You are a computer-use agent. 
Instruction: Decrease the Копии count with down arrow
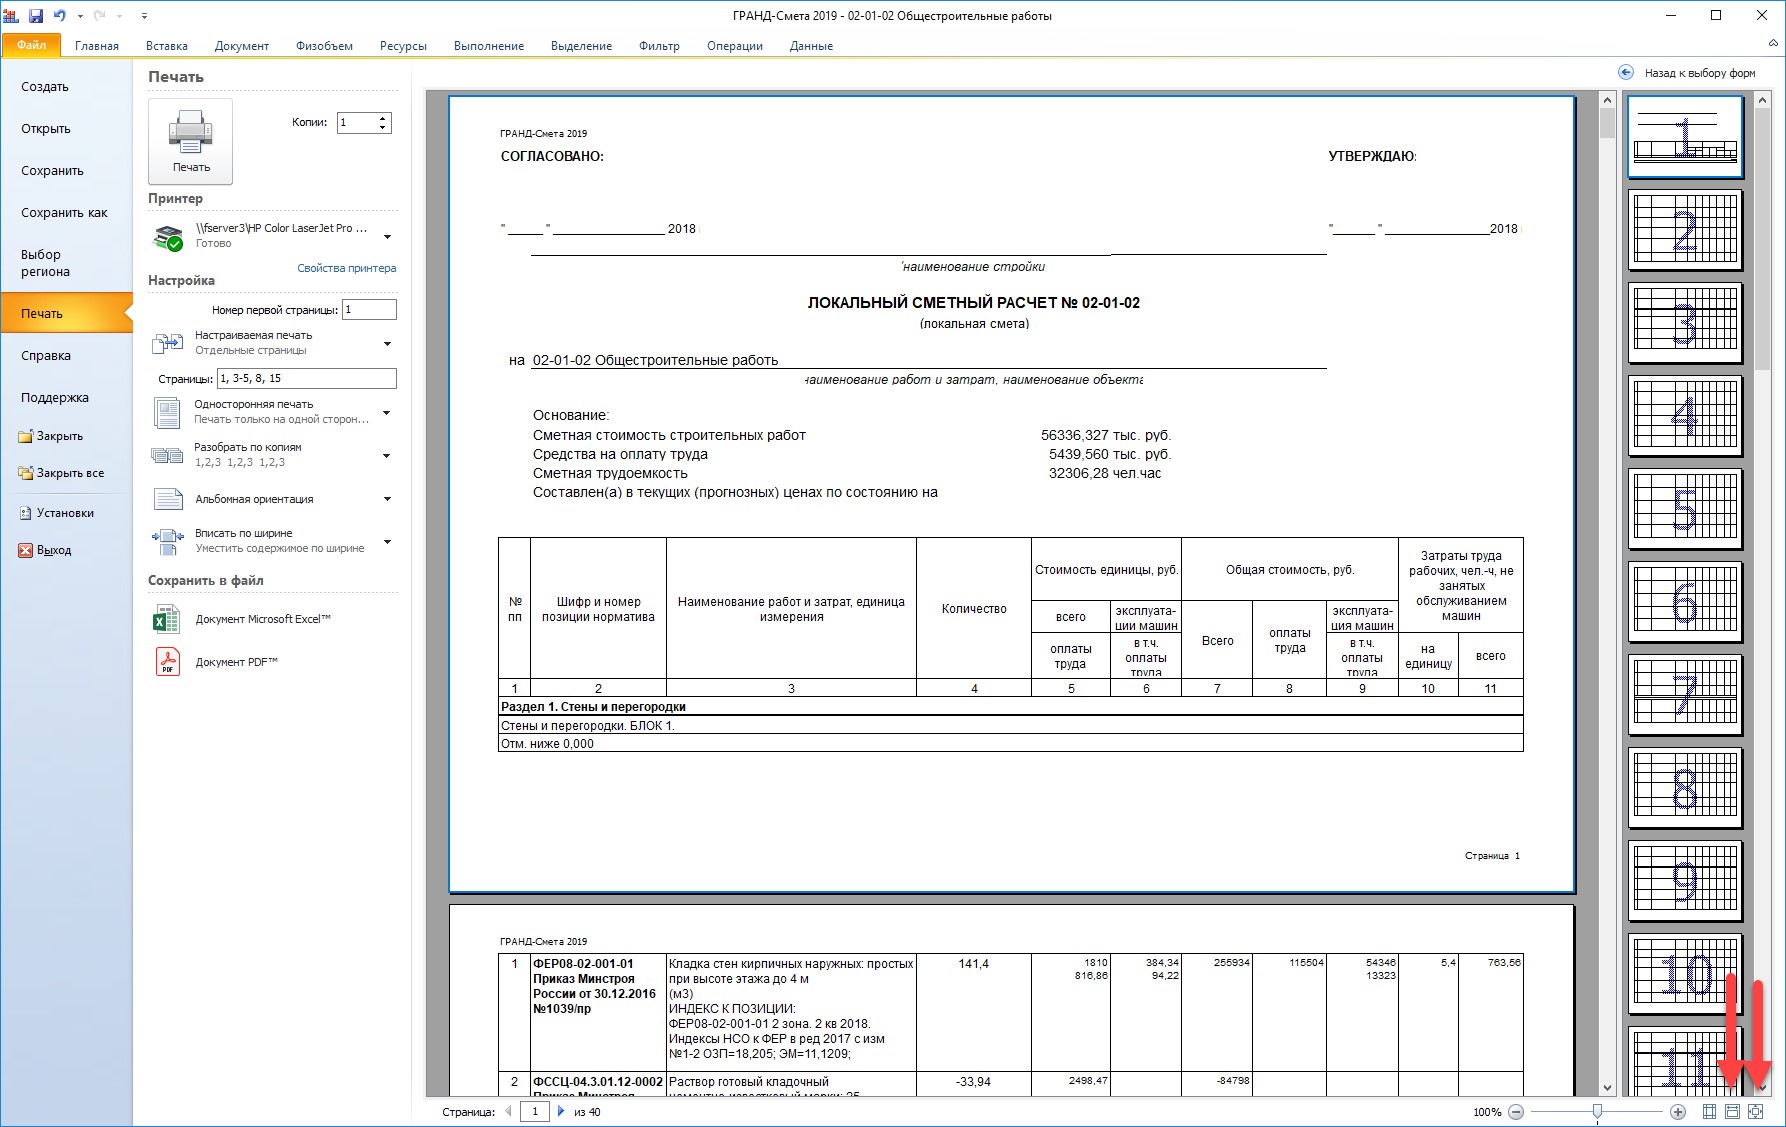pos(383,127)
